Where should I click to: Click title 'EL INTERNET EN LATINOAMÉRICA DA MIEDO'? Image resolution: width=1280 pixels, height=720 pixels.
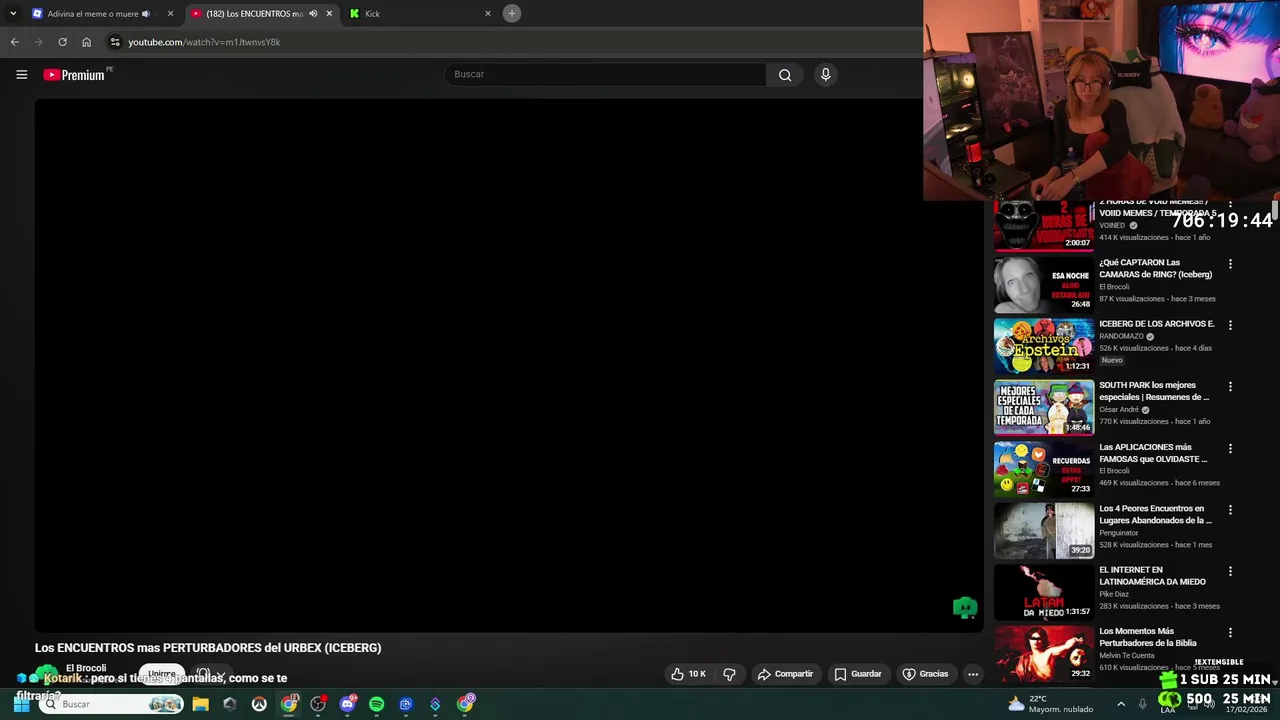tap(1152, 576)
